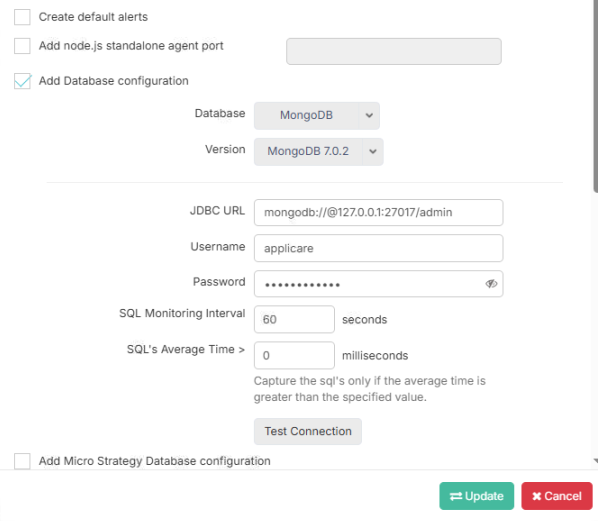
Task: Select the SQL Monitoring Interval field
Action: point(294,319)
